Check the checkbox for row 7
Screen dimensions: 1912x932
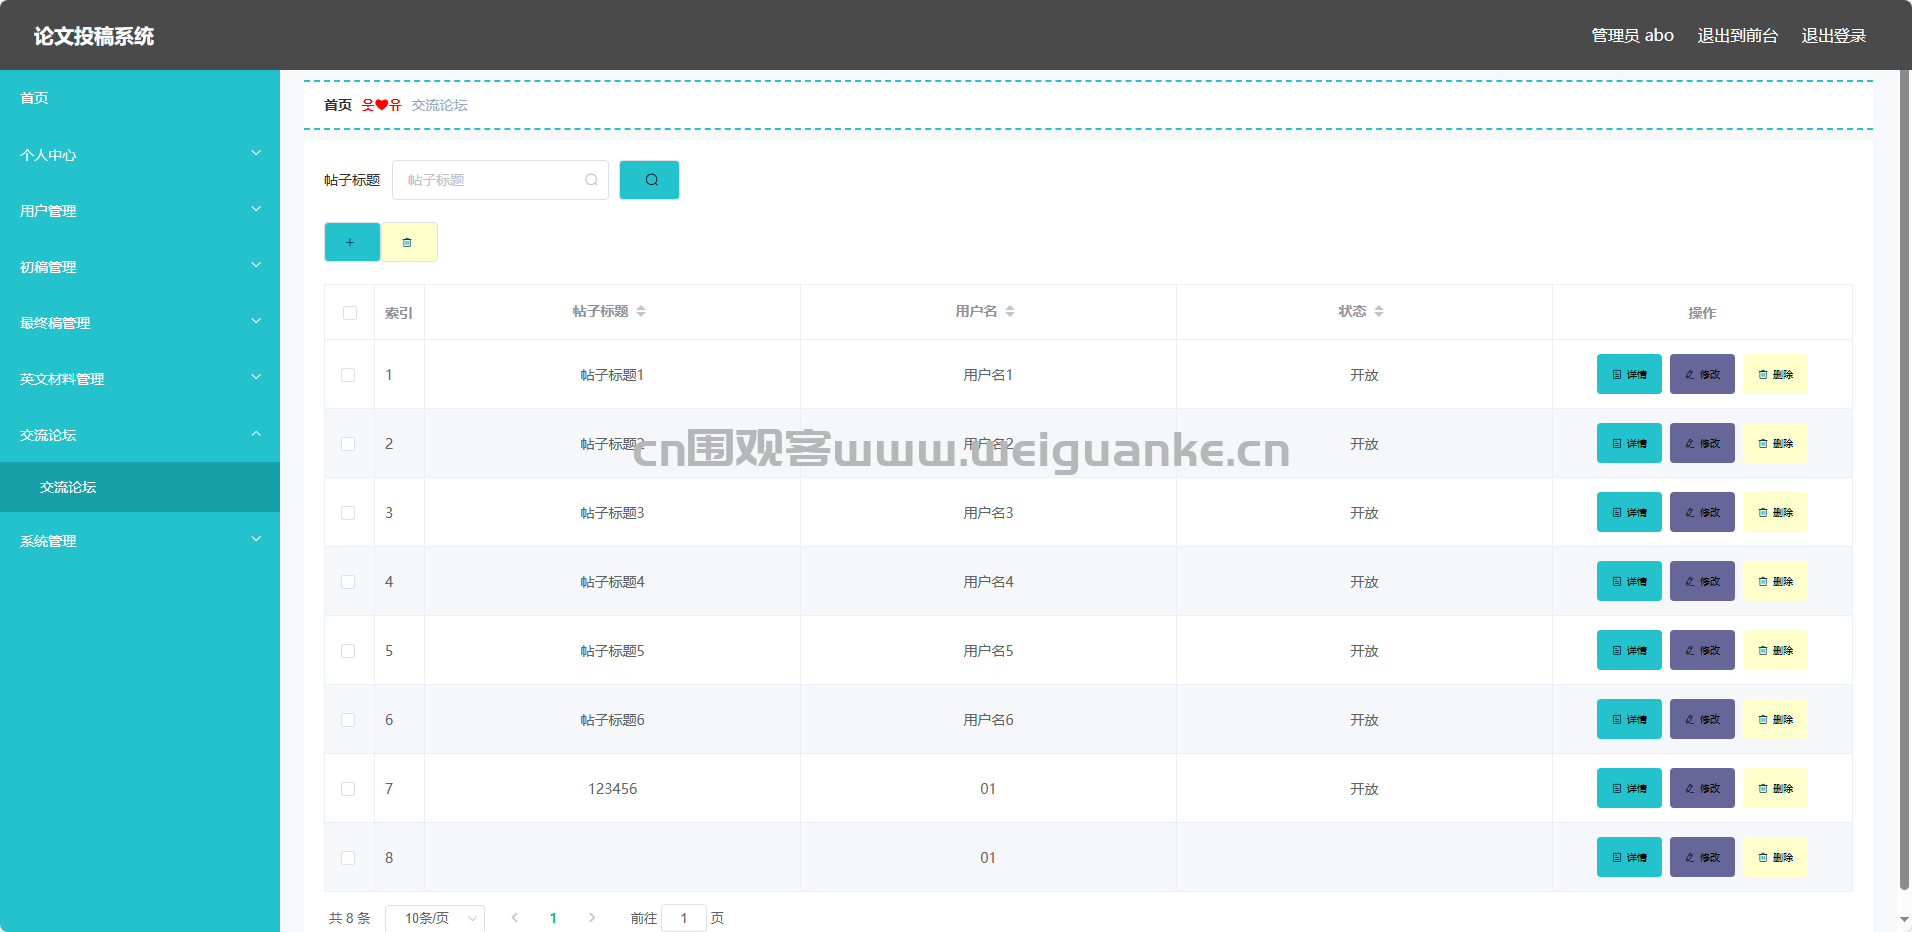(x=348, y=789)
